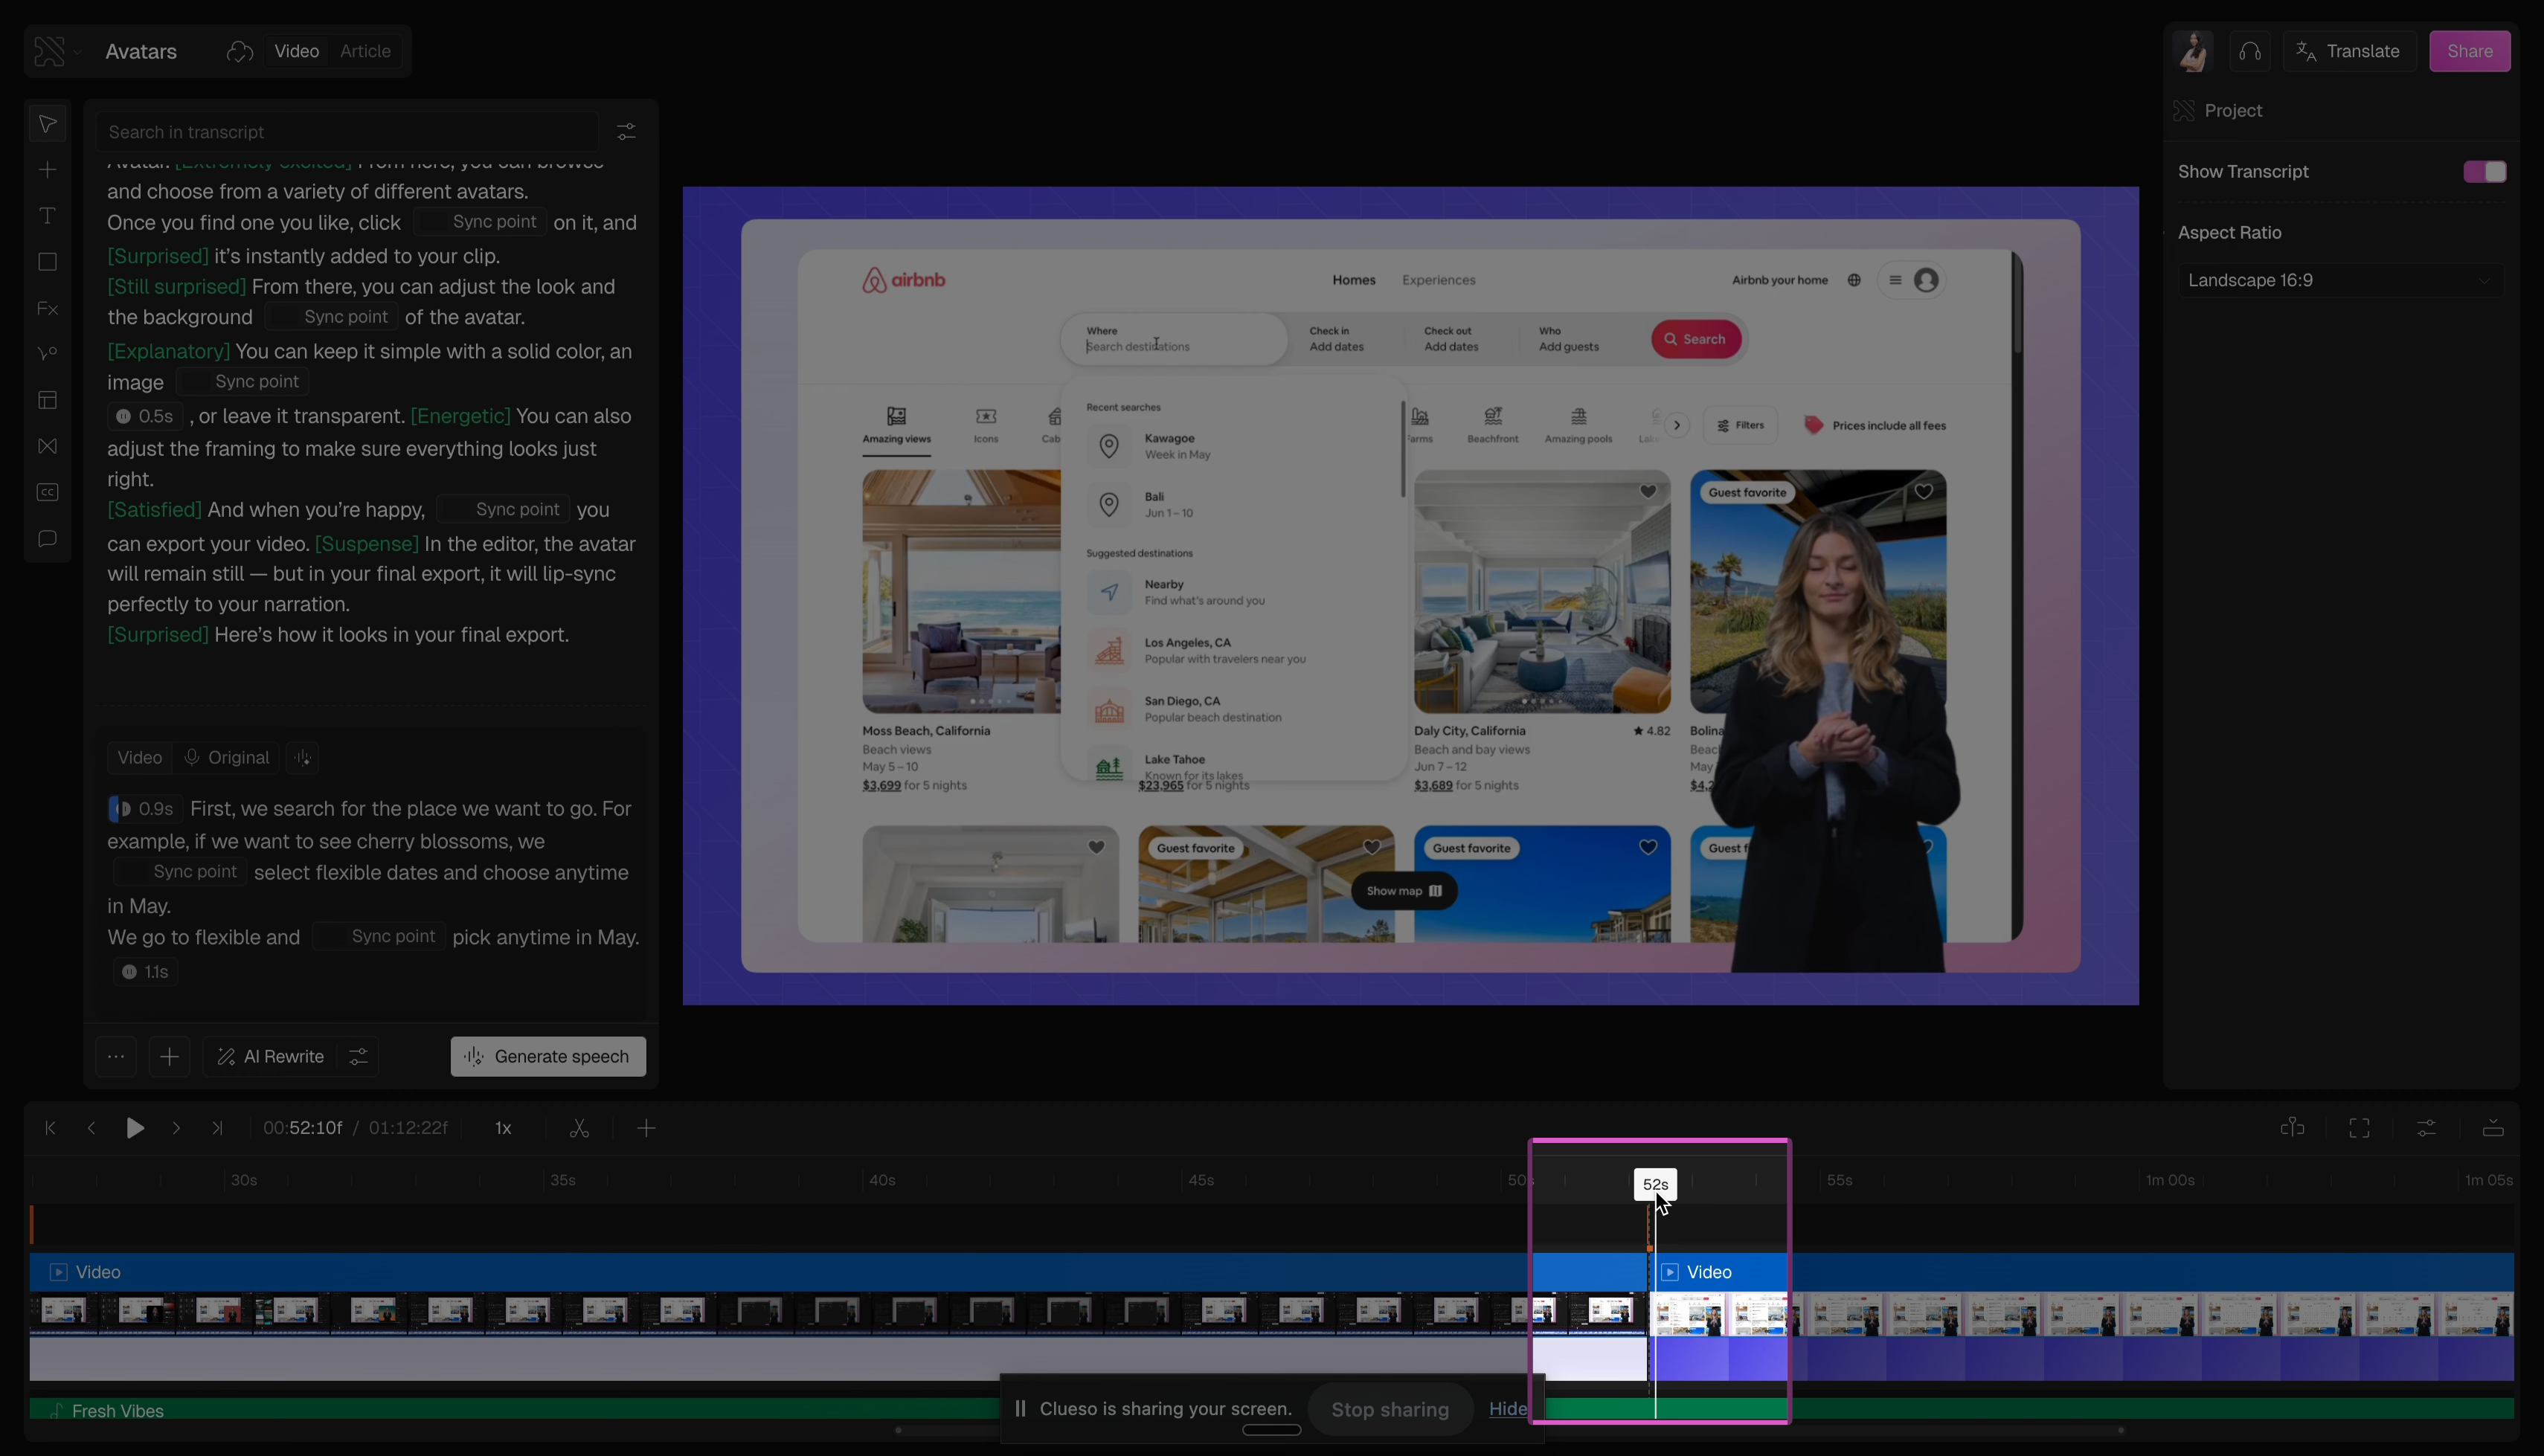Expand the app logo menu at top left
The width and height of the screenshot is (2544, 1456).
tap(57, 51)
